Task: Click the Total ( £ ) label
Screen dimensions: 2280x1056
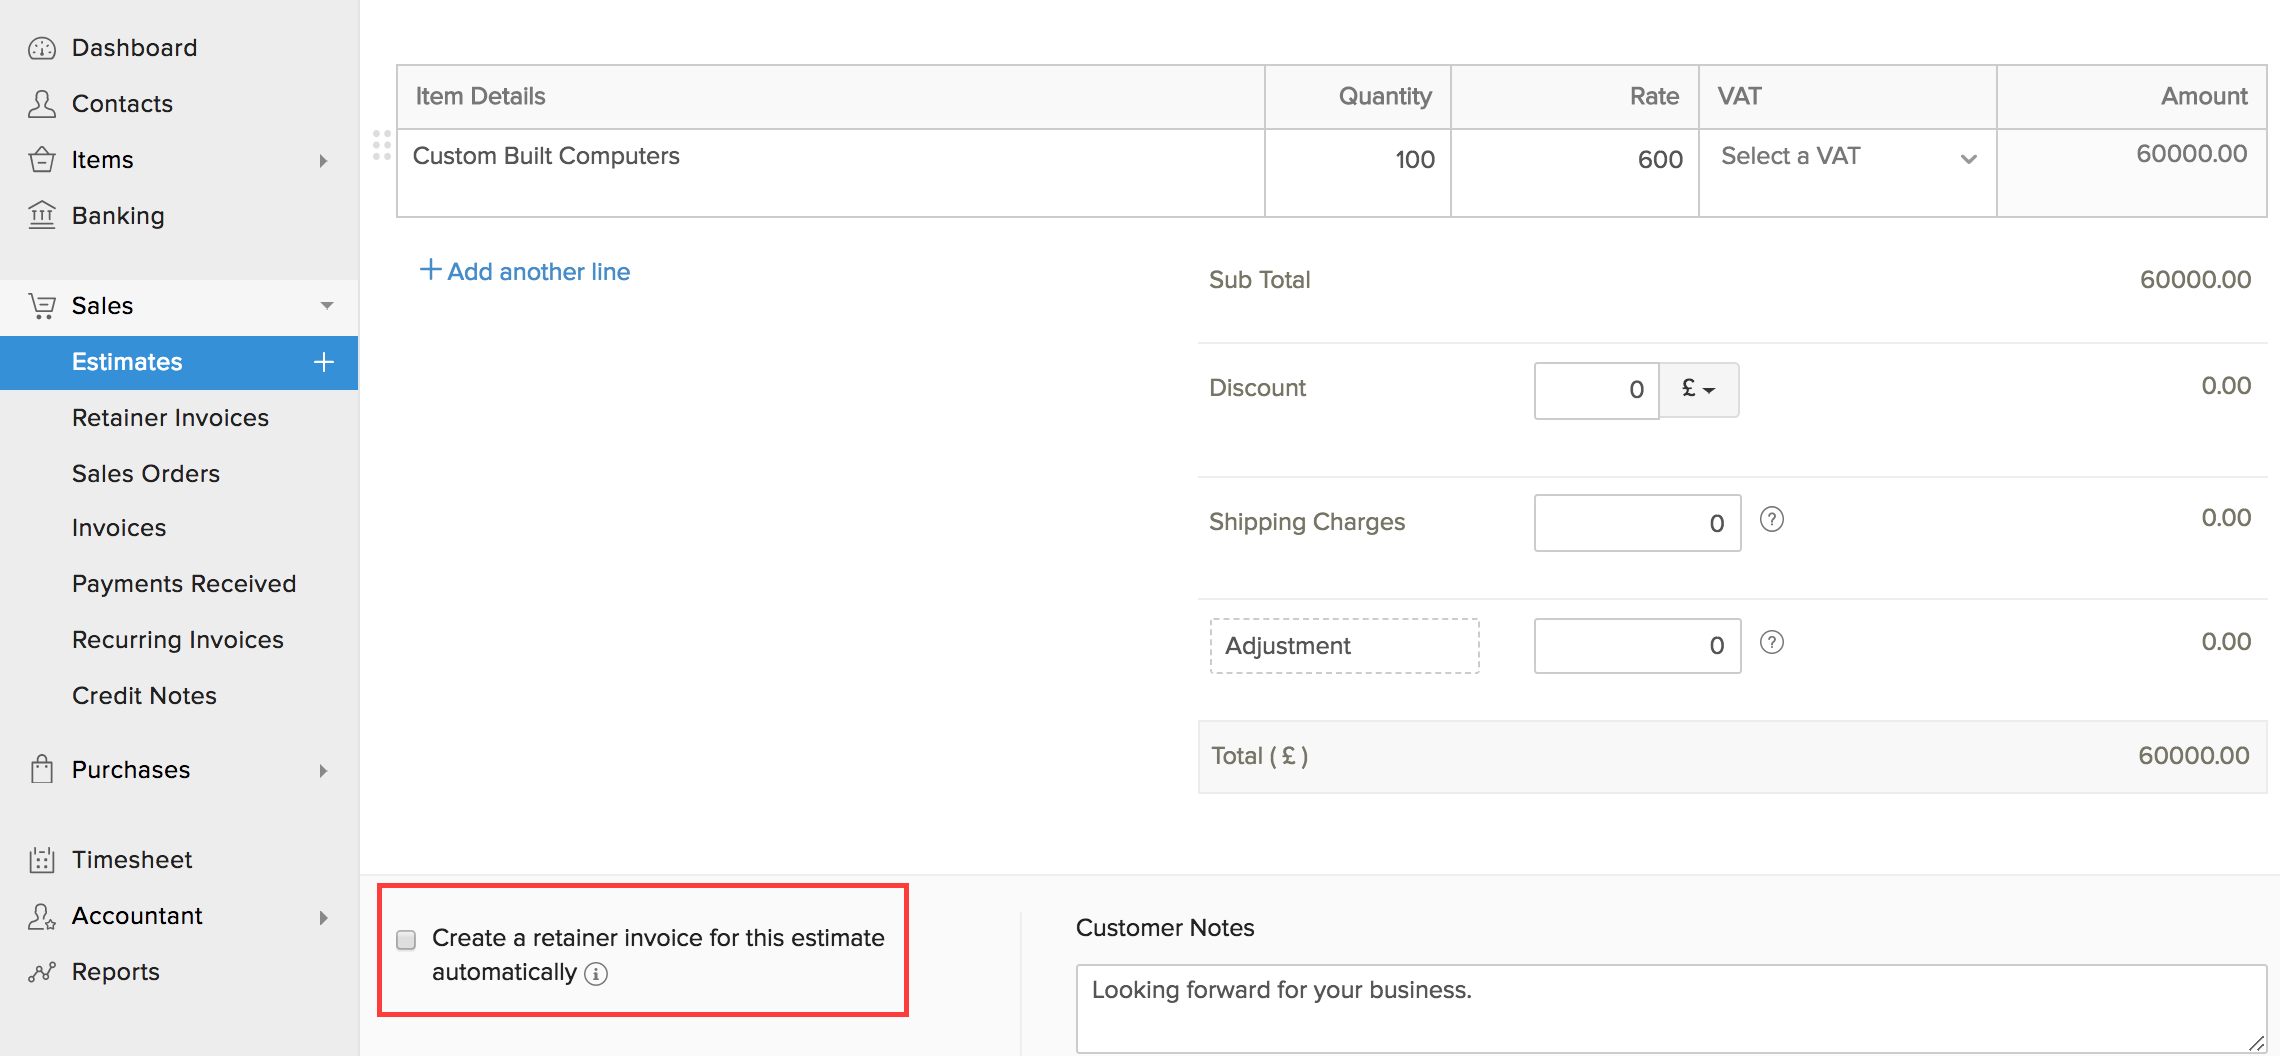Action: click(1259, 756)
